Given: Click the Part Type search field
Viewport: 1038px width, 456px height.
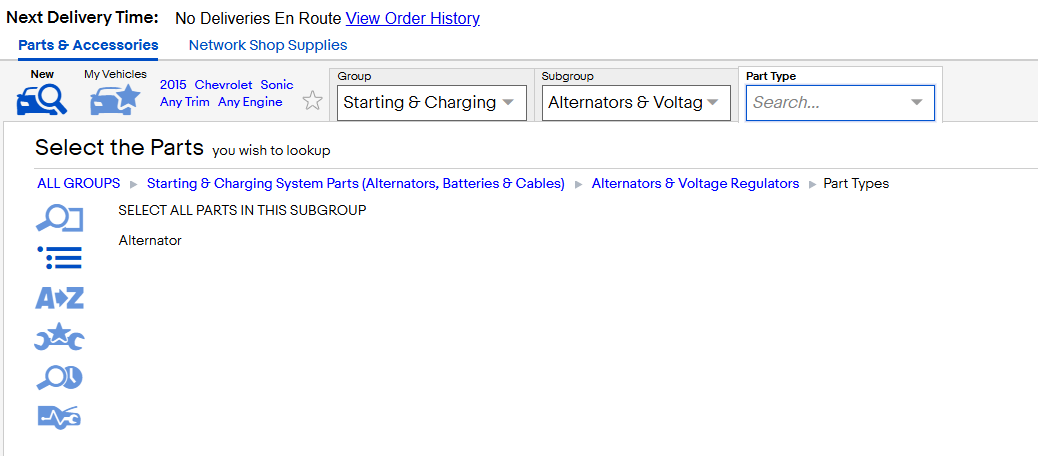Looking at the screenshot, I should click(840, 103).
